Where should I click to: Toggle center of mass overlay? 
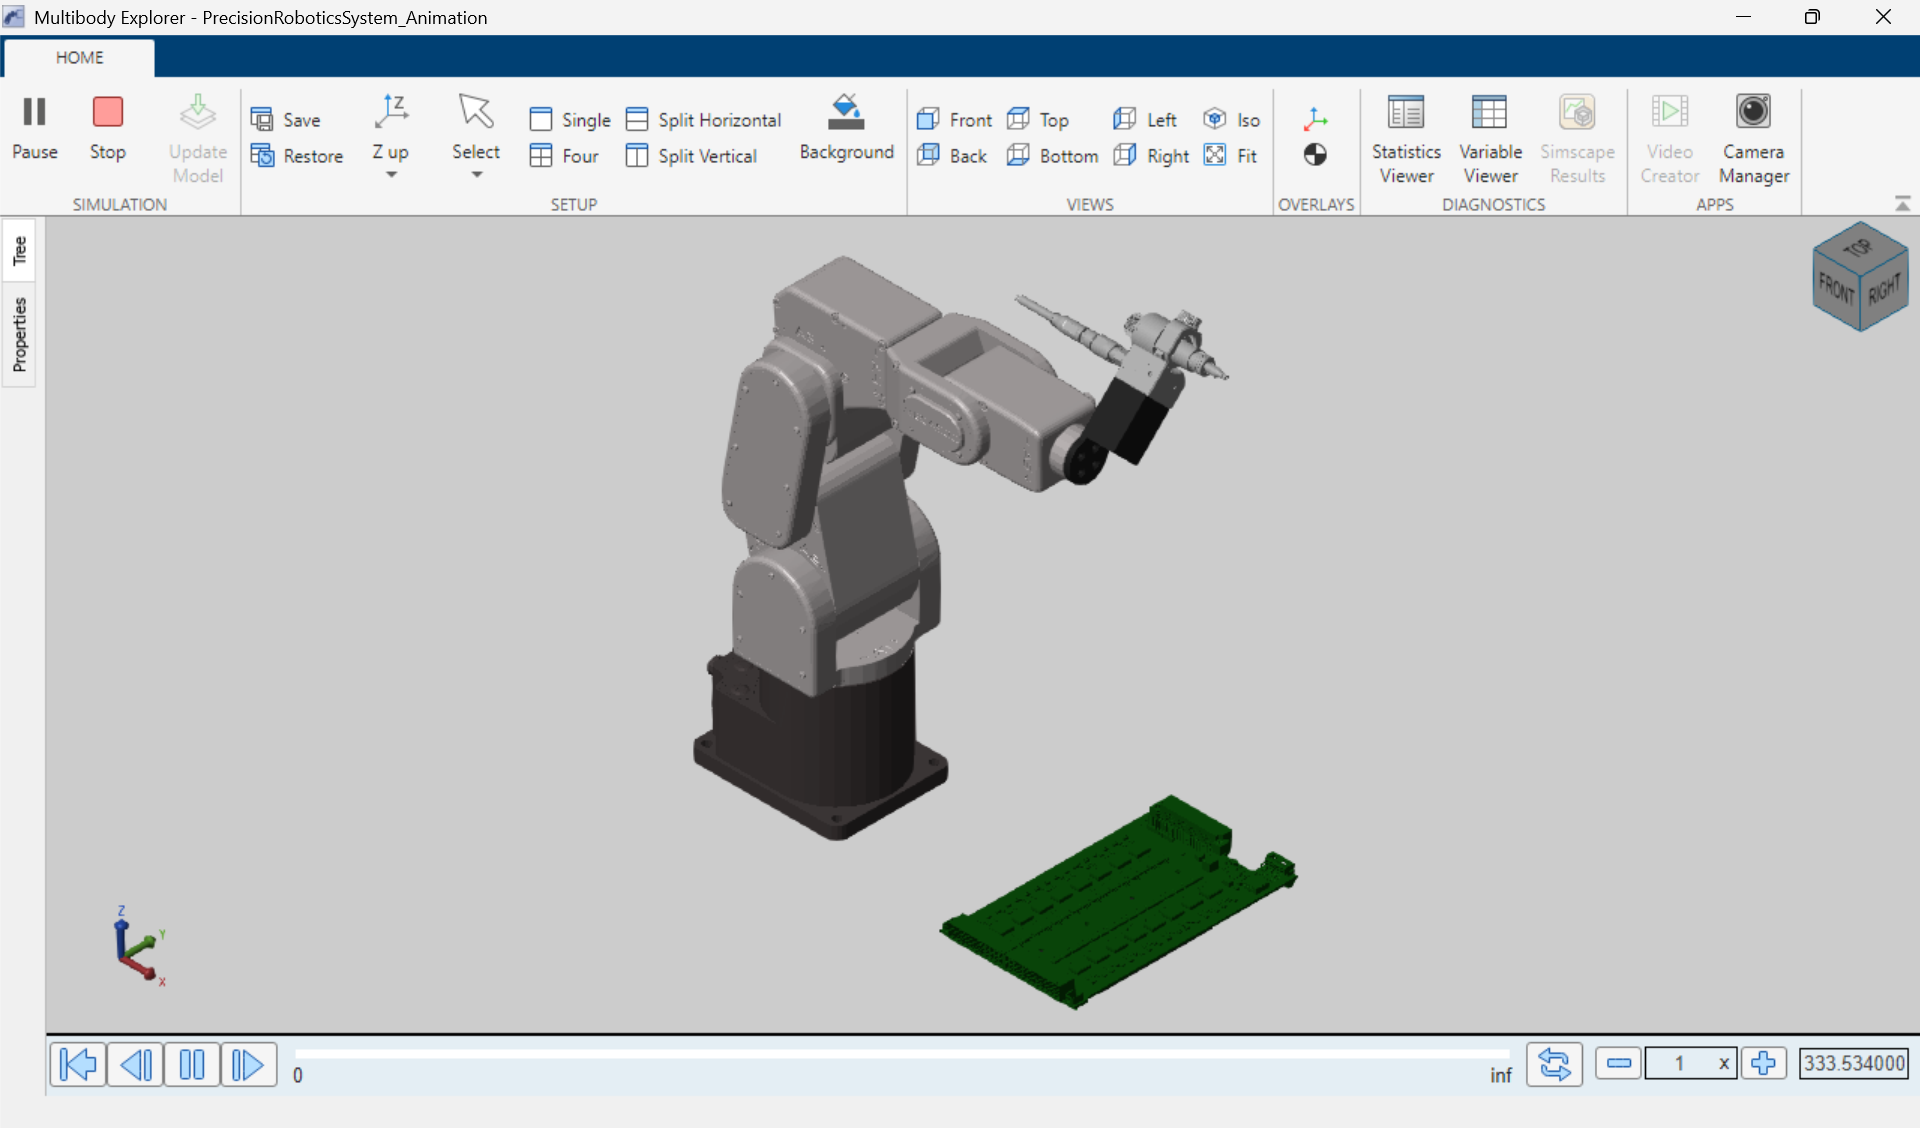tap(1316, 155)
